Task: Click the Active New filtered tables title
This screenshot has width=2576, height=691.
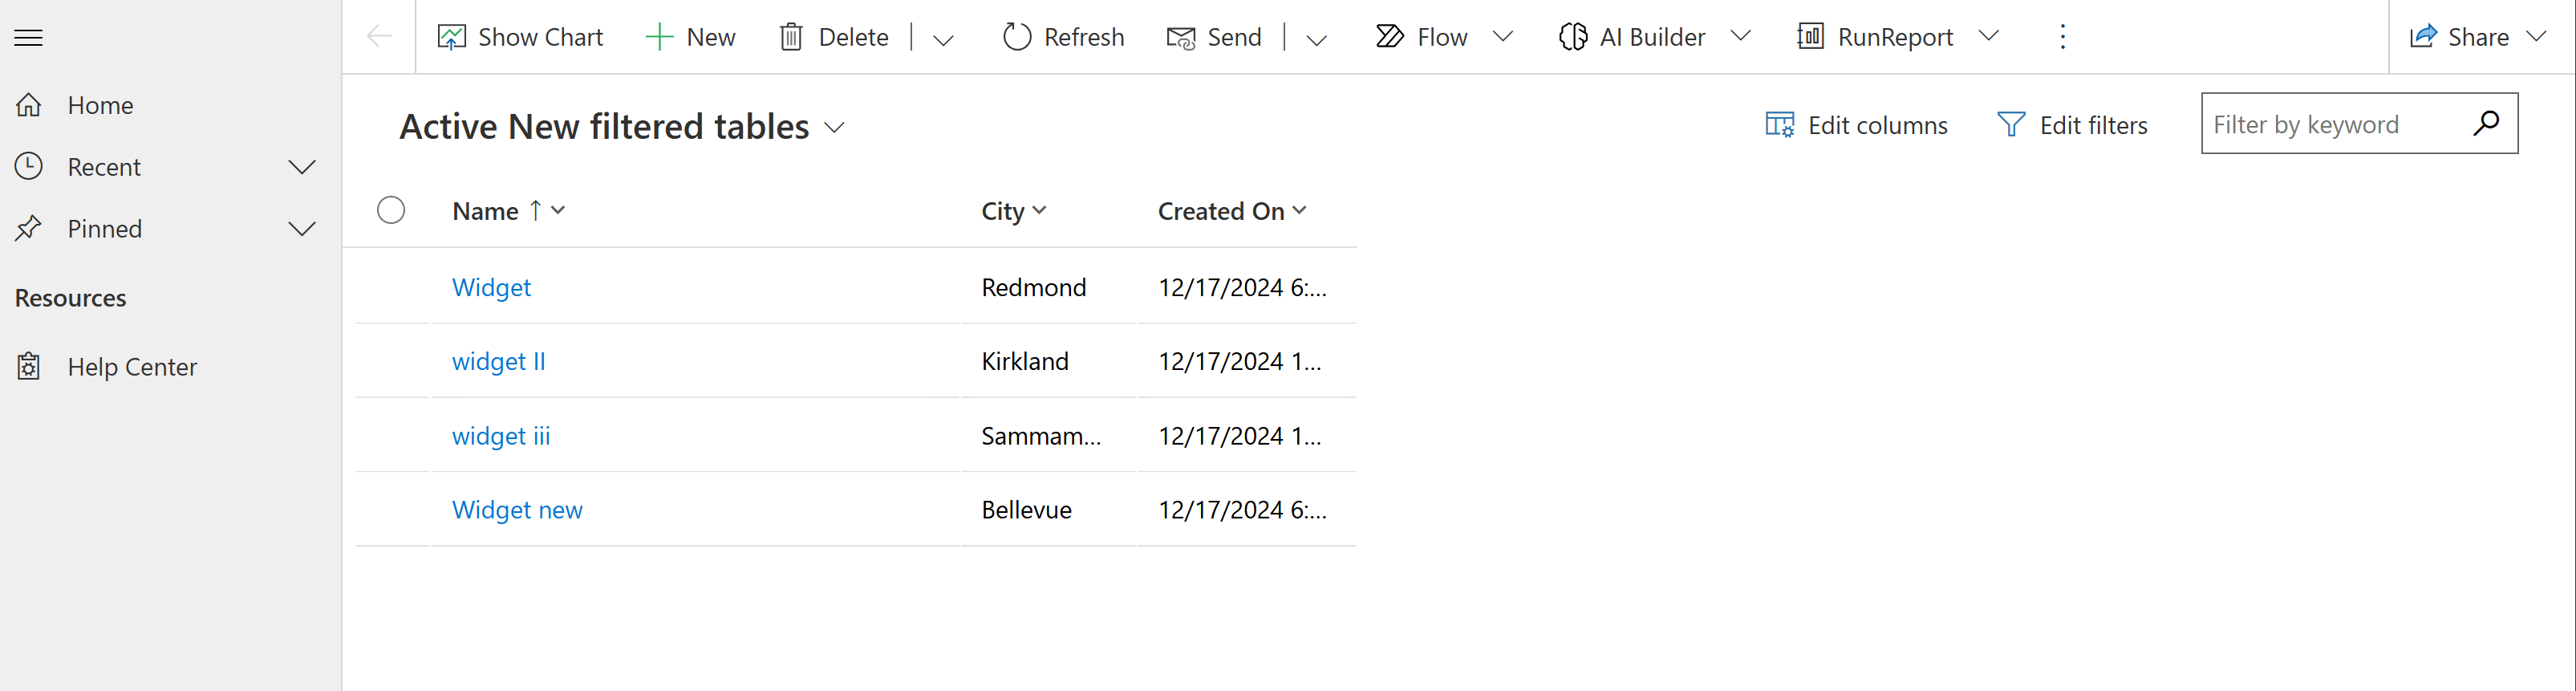Action: click(604, 127)
